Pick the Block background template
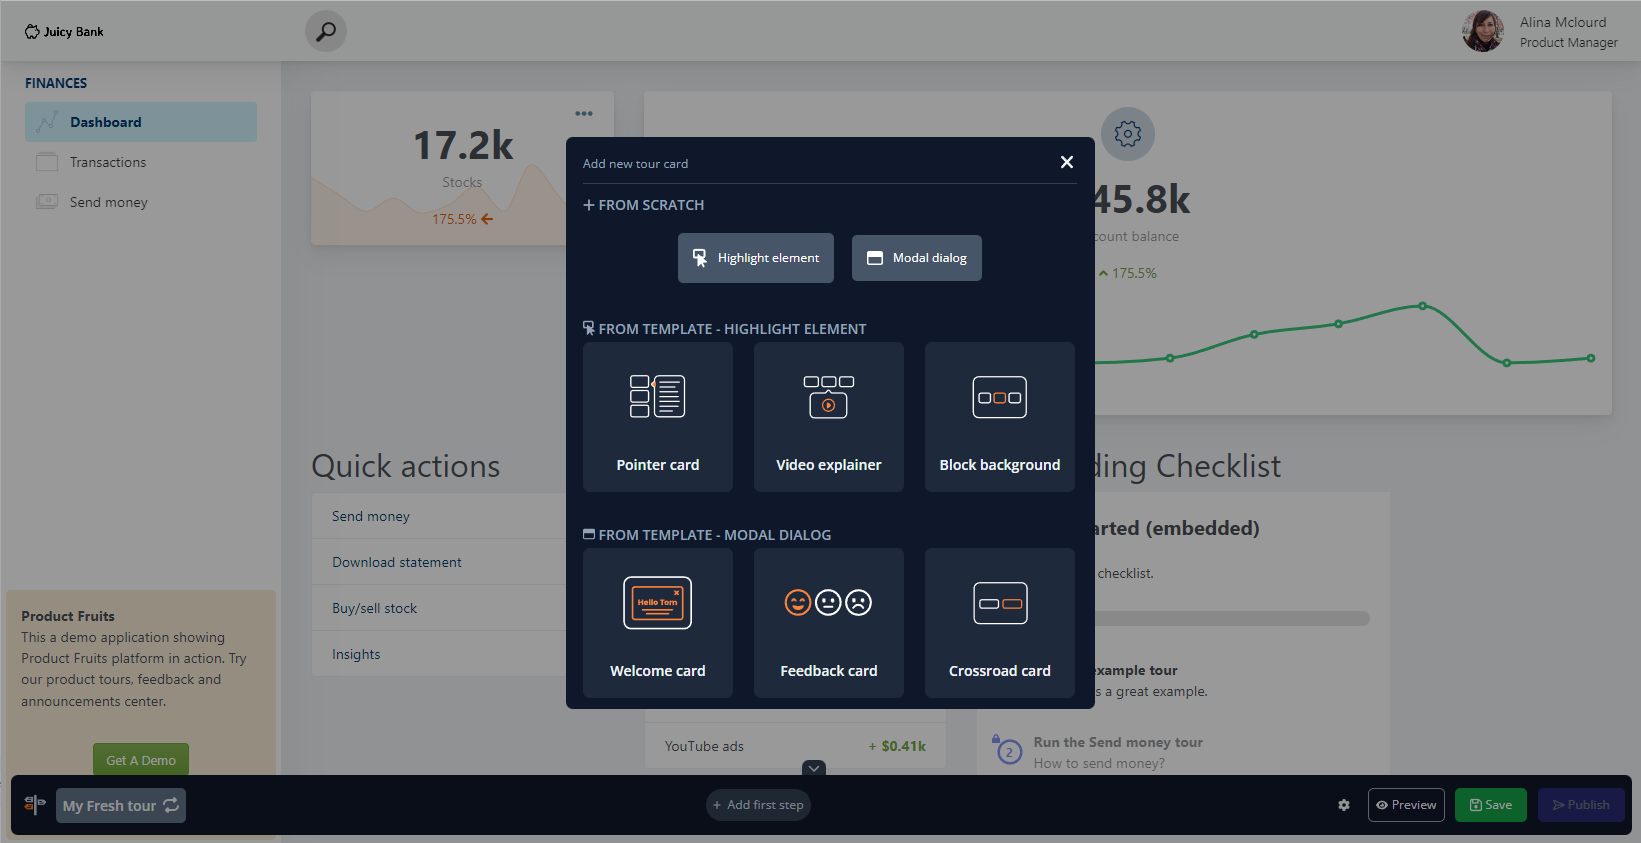1641x843 pixels. (999, 417)
